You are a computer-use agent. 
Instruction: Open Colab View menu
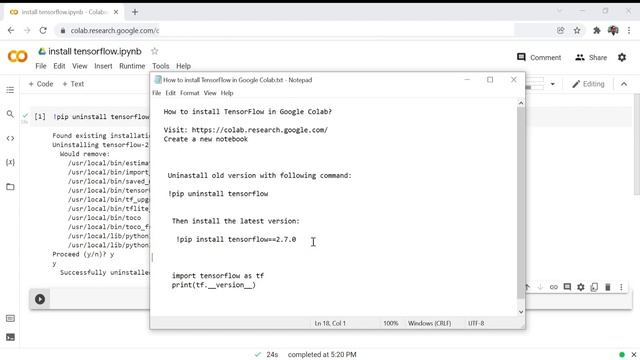click(x=80, y=66)
